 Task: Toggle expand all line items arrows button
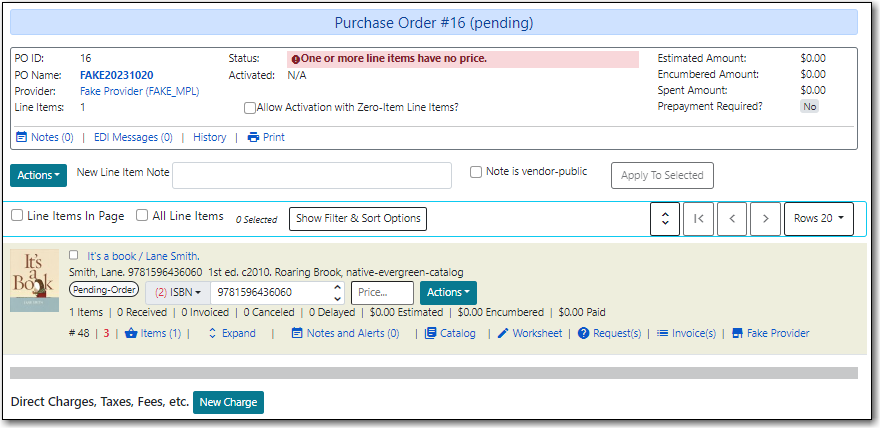665,219
